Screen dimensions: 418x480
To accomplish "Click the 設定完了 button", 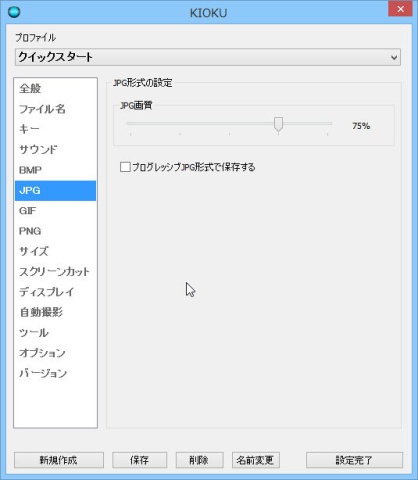I will [354, 460].
